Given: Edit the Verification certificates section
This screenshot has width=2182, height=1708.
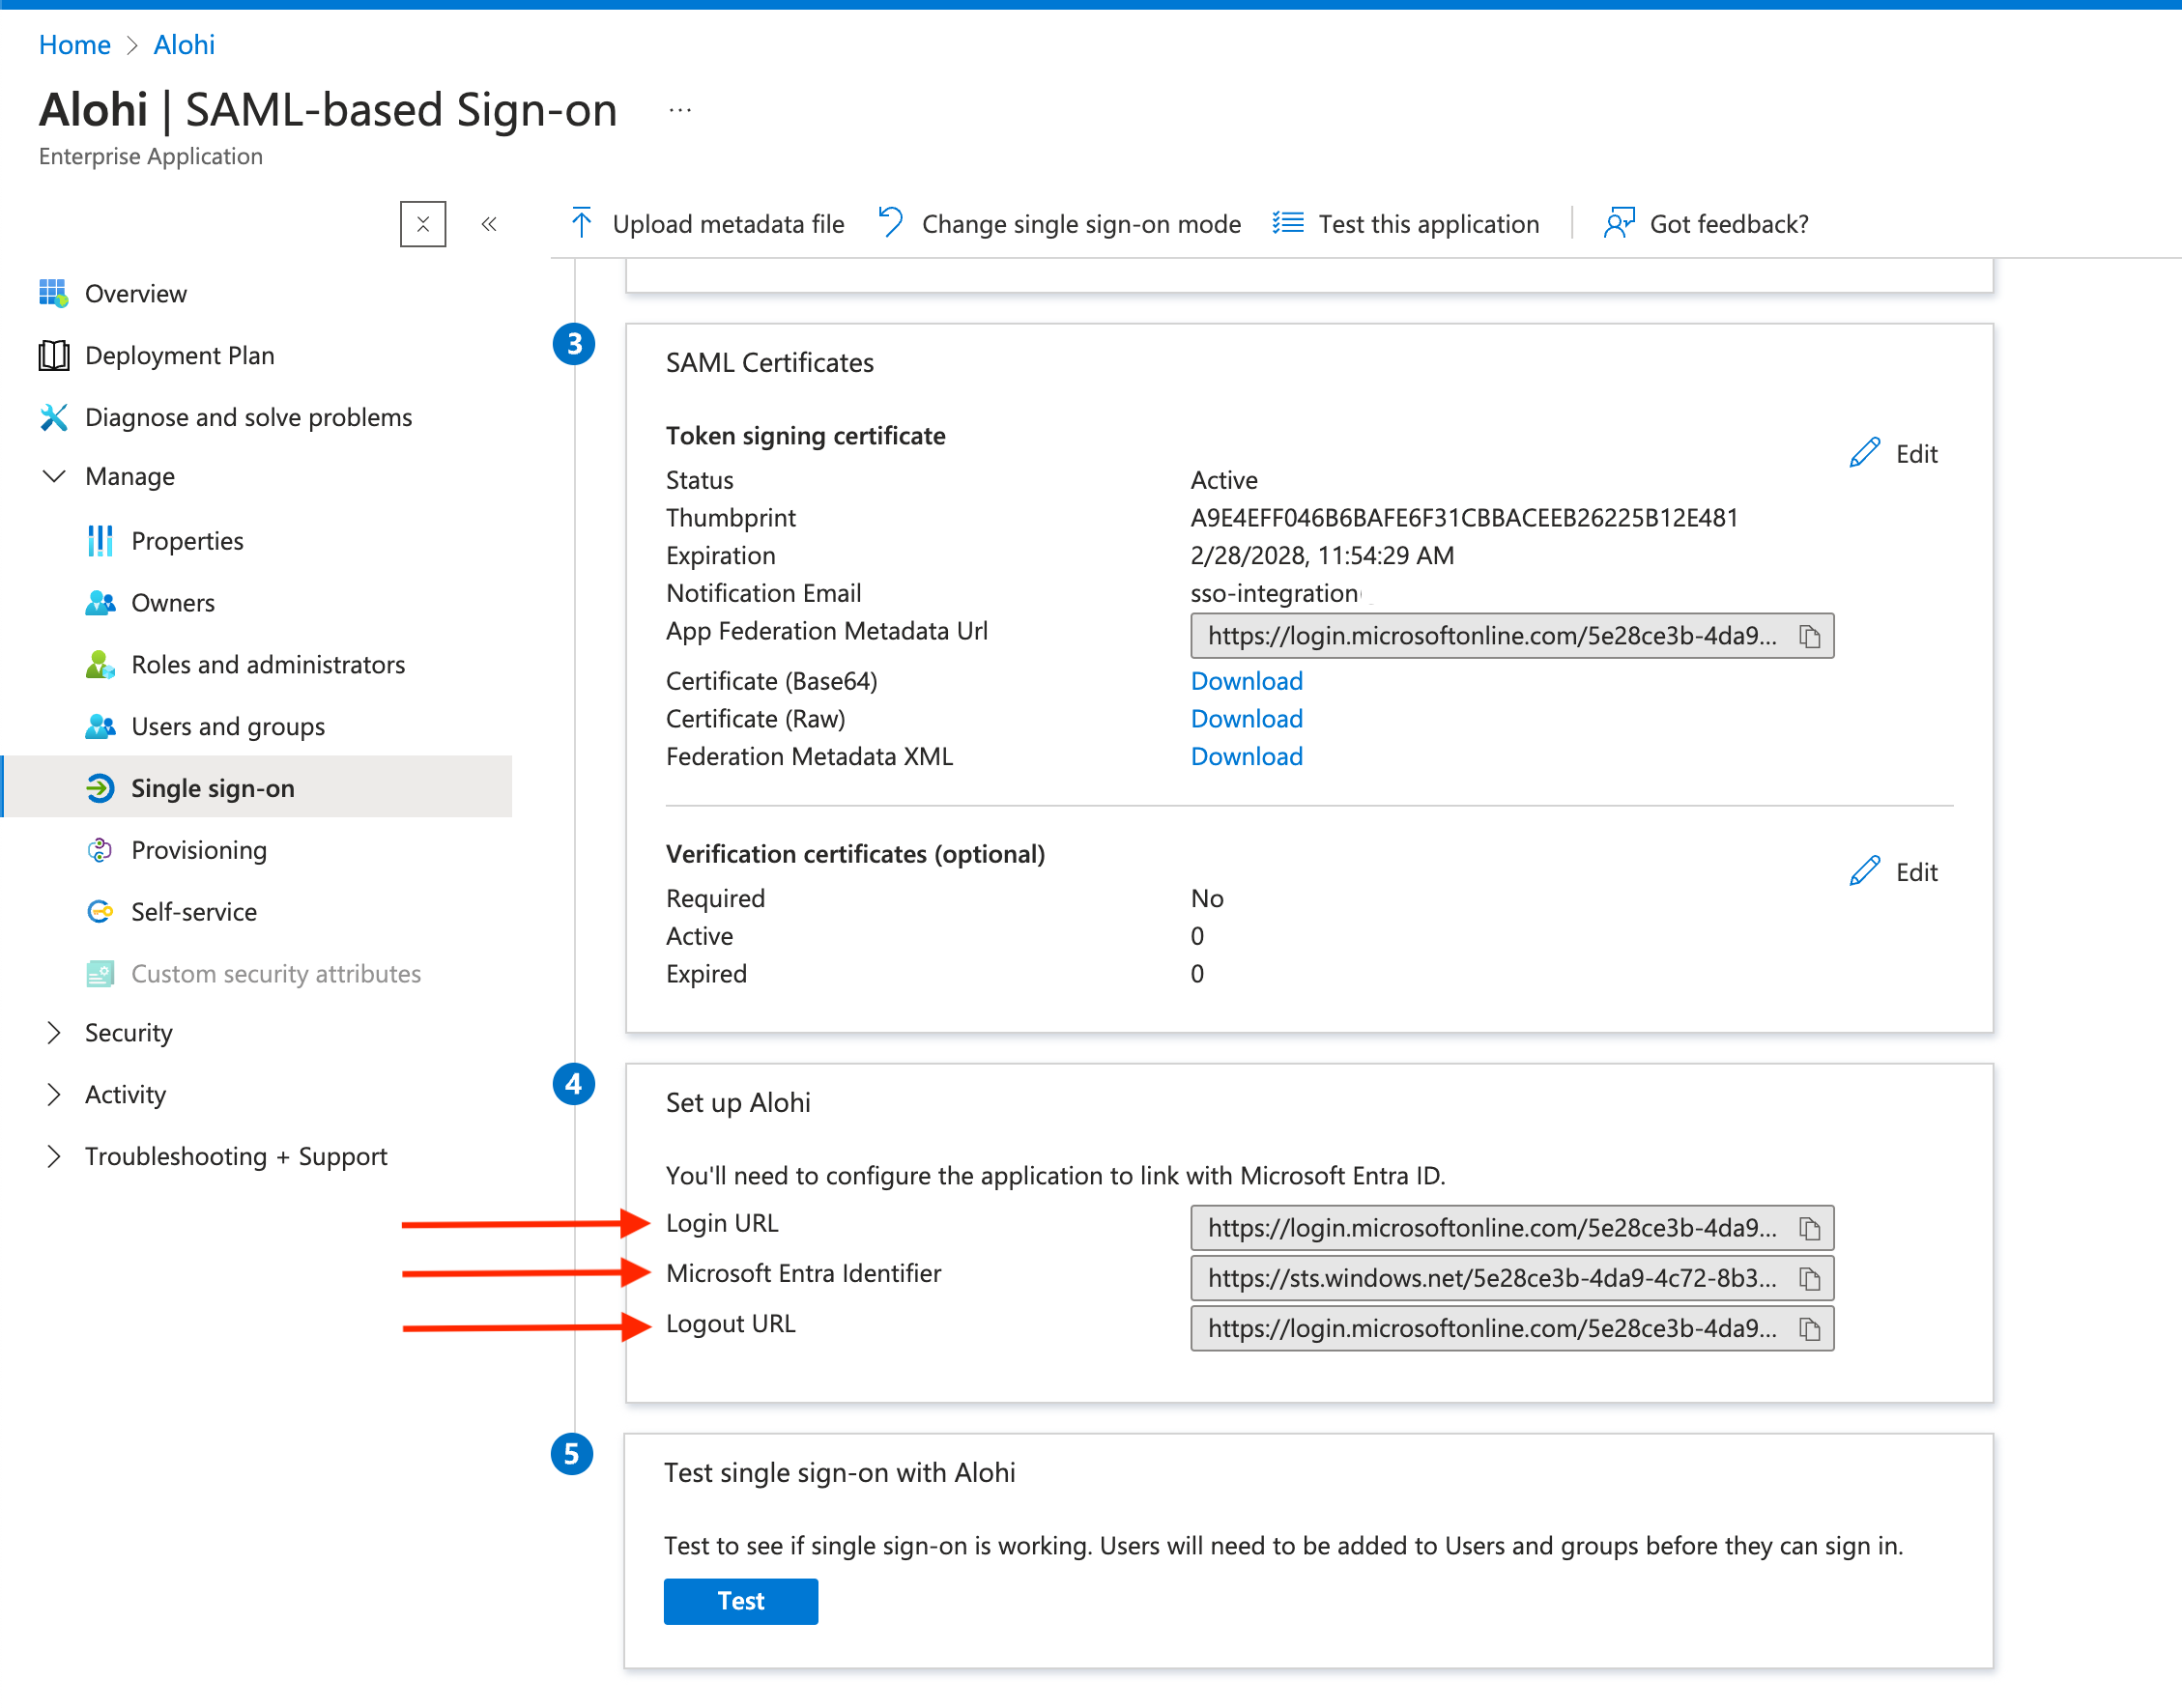Looking at the screenshot, I should pyautogui.click(x=1893, y=872).
